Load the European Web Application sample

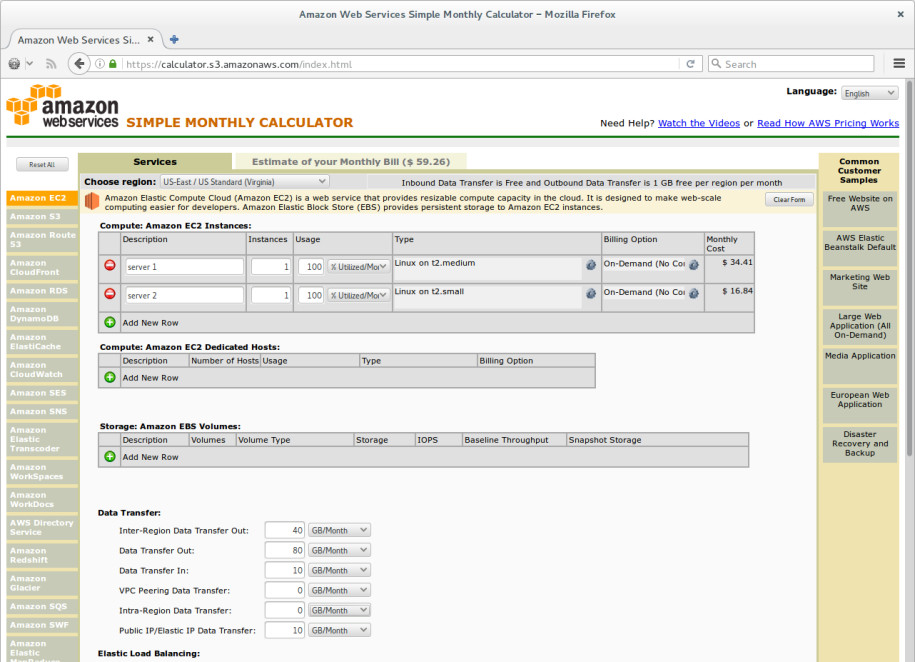coord(860,404)
